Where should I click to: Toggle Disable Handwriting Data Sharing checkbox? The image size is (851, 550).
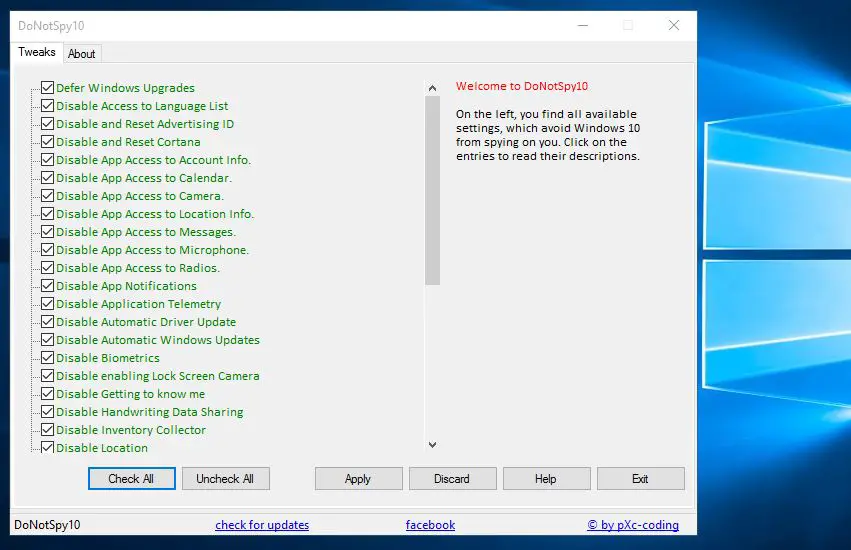click(x=47, y=411)
